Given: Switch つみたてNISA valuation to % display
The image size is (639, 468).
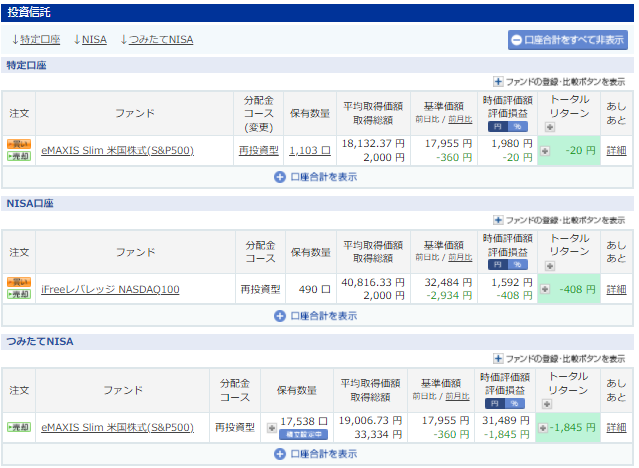Looking at the screenshot, I should [x=514, y=404].
